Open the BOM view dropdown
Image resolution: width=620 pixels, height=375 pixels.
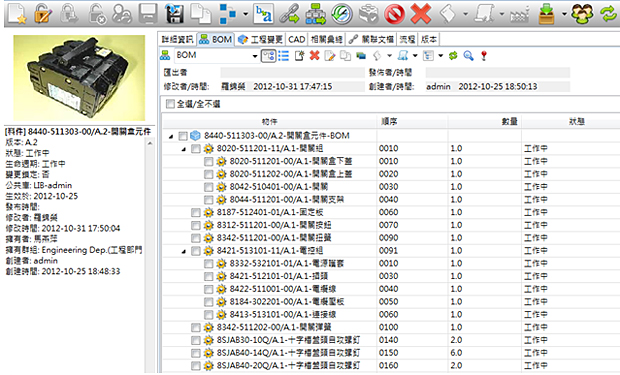pos(255,56)
